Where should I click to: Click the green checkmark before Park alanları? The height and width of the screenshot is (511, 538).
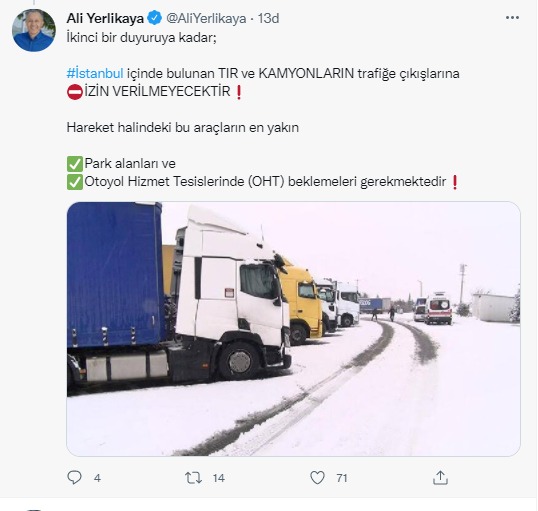pyautogui.click(x=75, y=164)
